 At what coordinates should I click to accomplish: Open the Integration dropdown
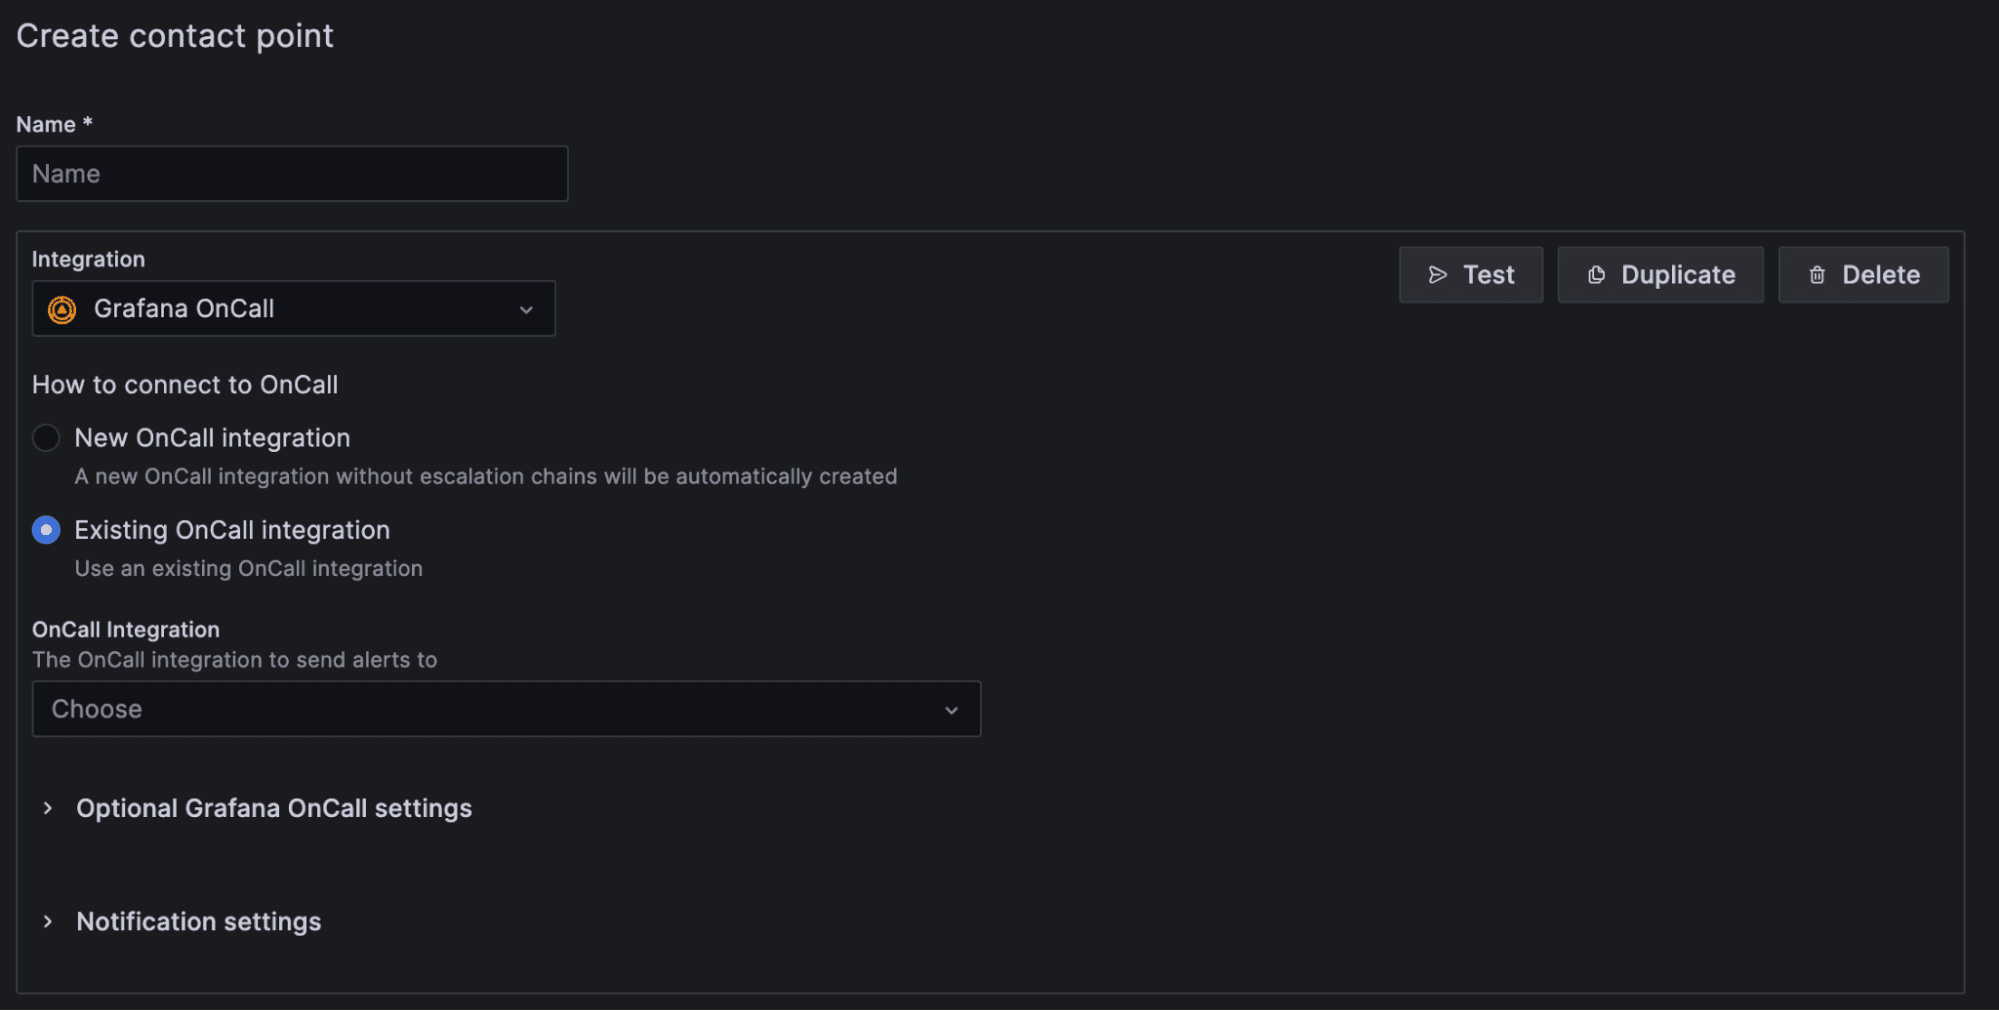[x=294, y=309]
